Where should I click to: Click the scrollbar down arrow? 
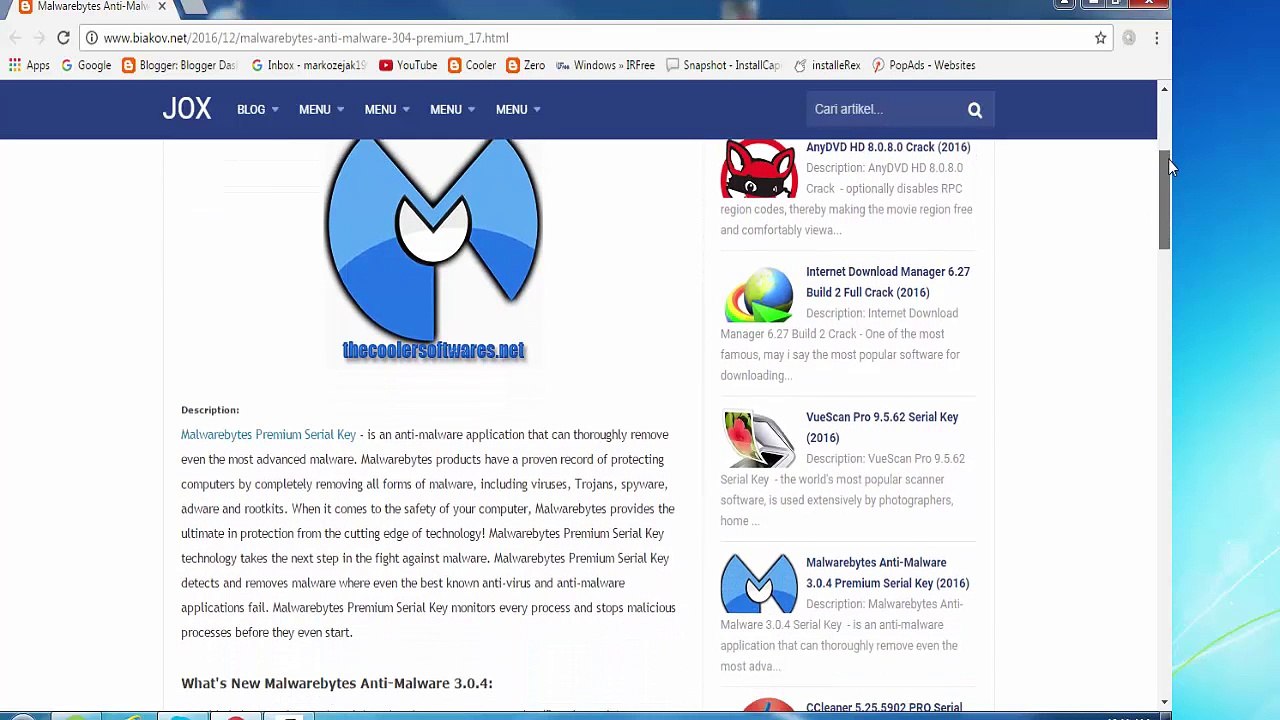1164,702
